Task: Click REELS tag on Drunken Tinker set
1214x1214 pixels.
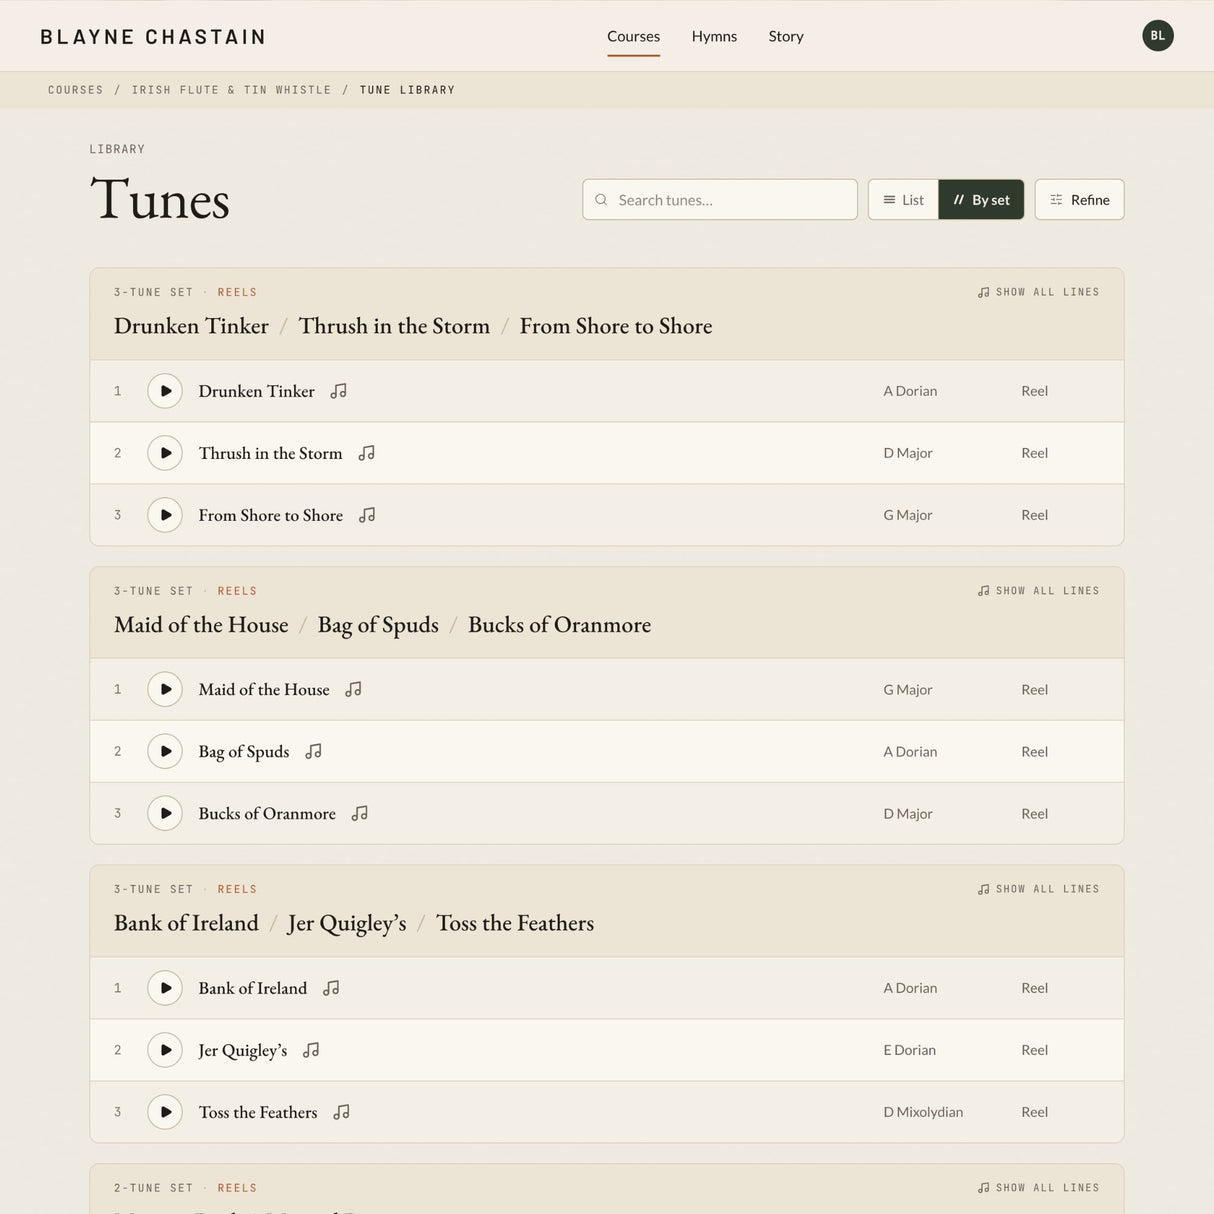Action: [x=237, y=292]
